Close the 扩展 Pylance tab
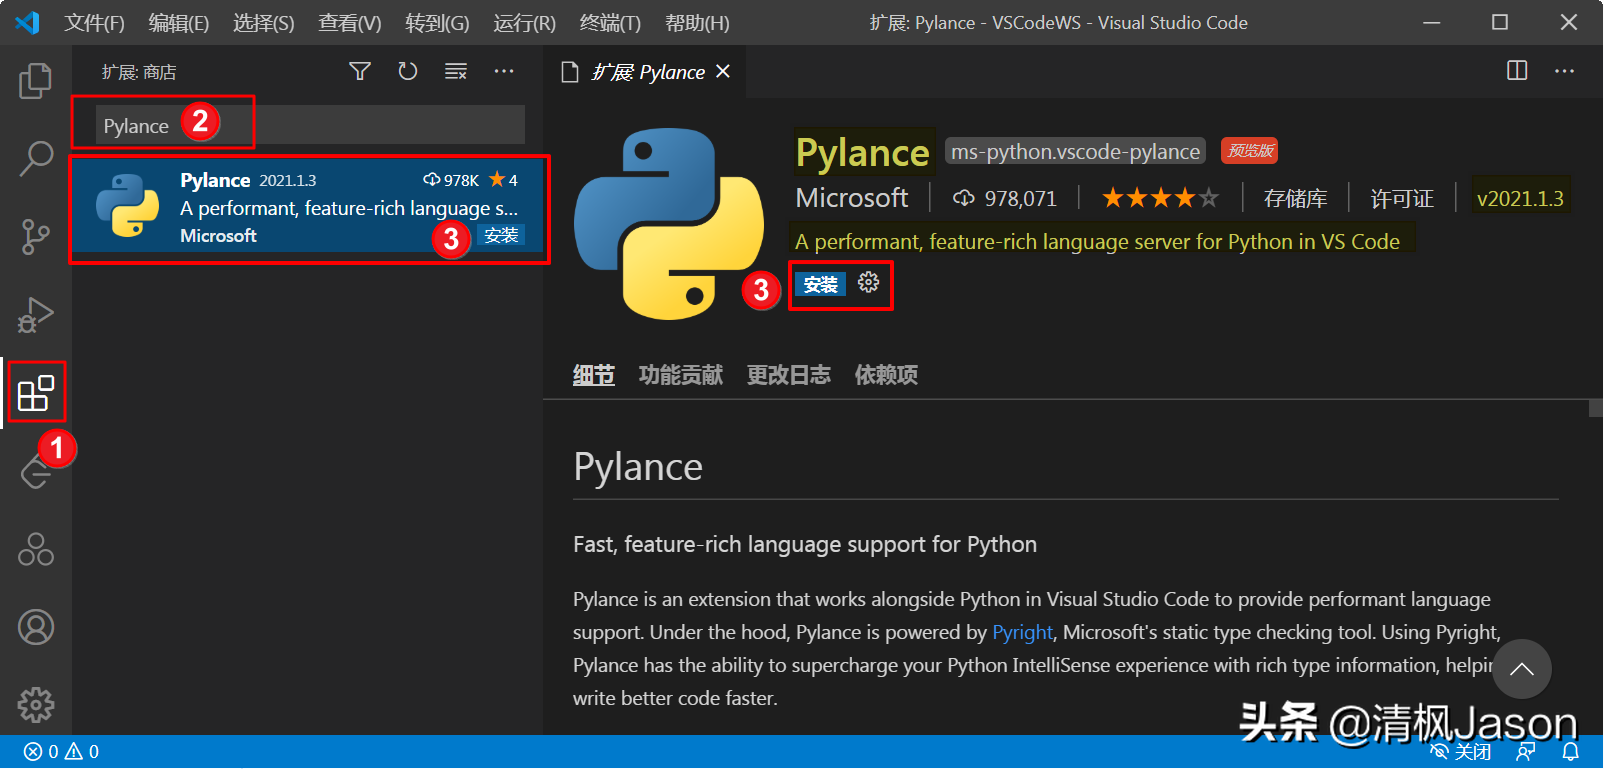The height and width of the screenshot is (769, 1604). click(723, 72)
